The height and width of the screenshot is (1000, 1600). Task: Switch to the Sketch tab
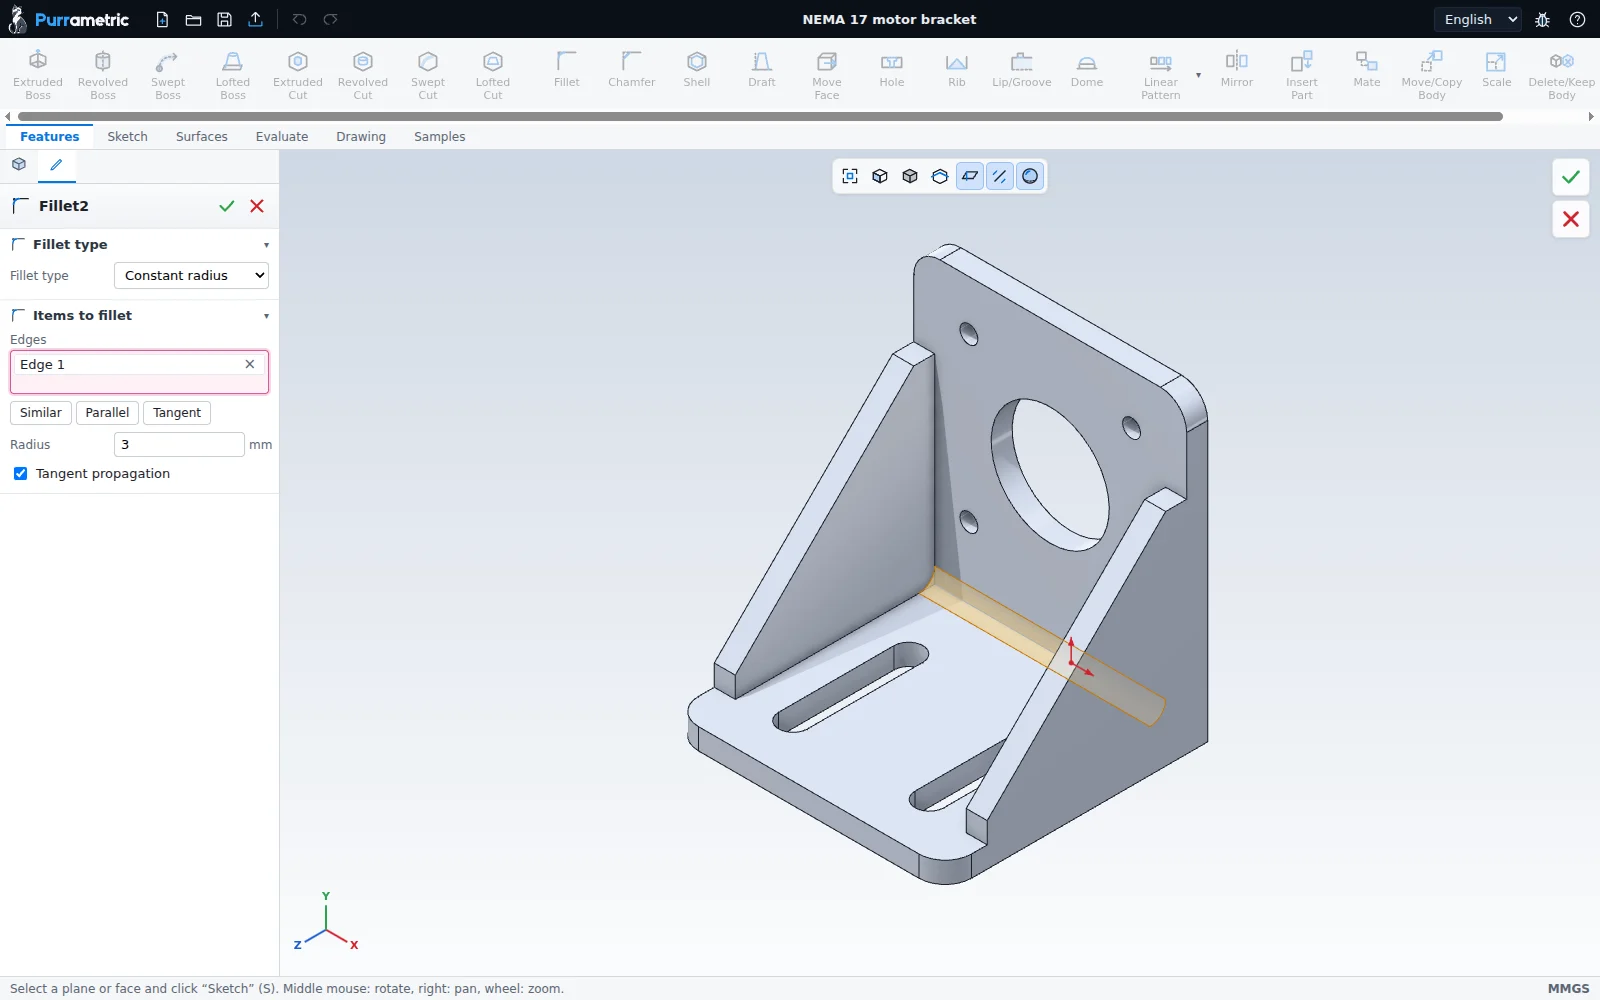pyautogui.click(x=127, y=137)
